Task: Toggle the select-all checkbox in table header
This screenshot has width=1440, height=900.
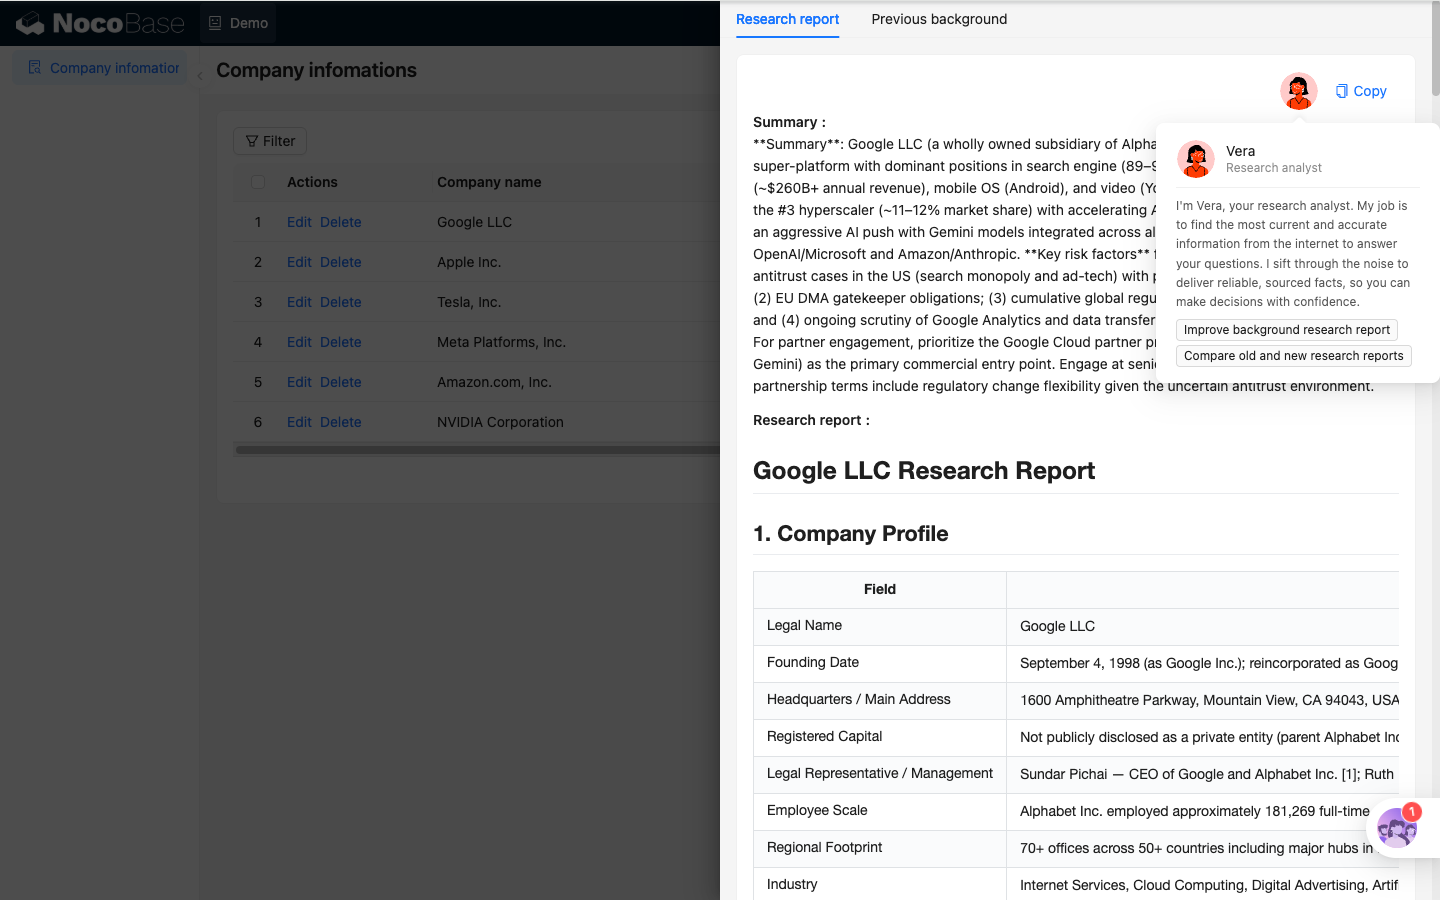Action: coord(258,182)
